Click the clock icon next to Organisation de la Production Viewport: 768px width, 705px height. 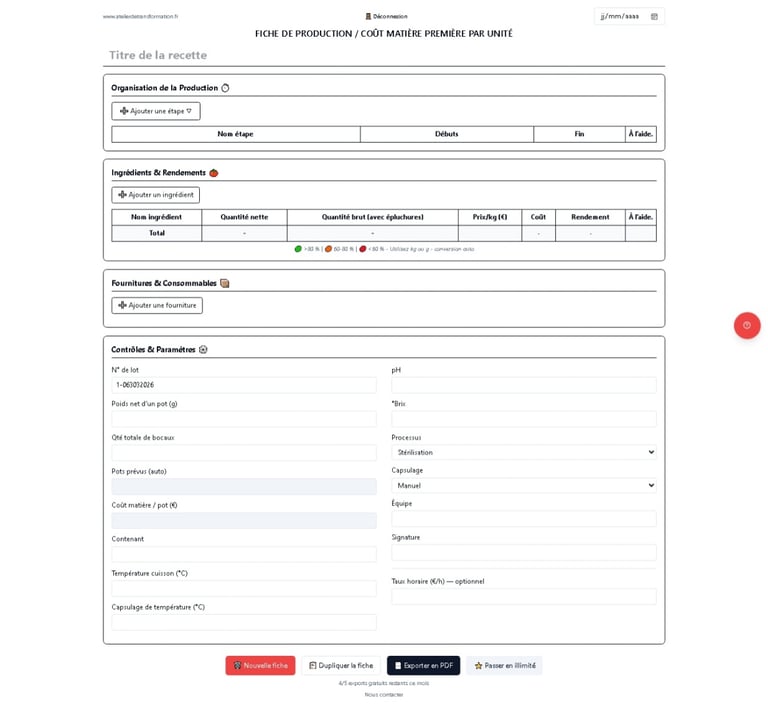click(225, 88)
